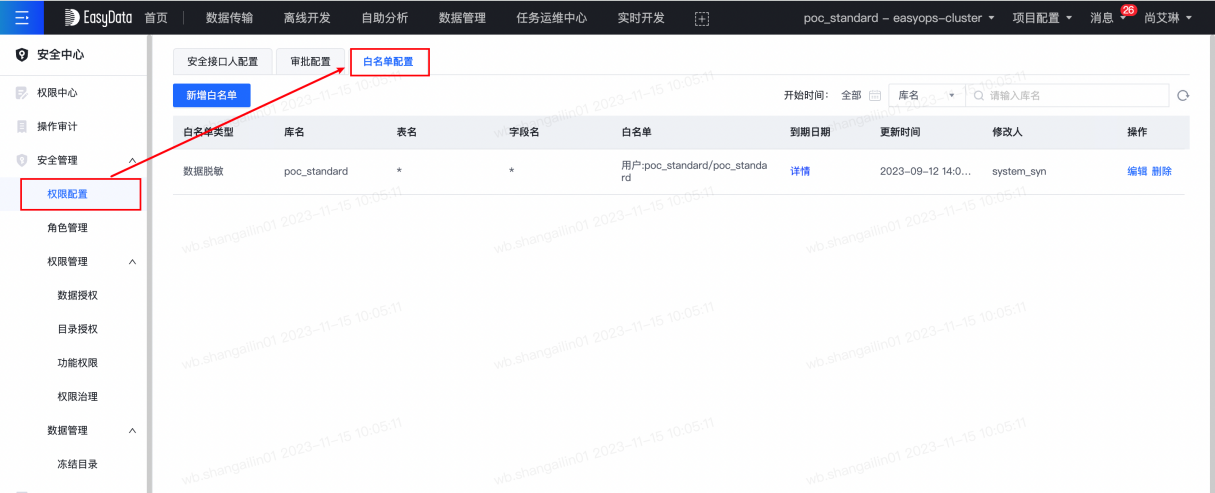Screen dimensions: 1215x493
Task: Click the 白名单类型 column header
Action: click(x=208, y=132)
